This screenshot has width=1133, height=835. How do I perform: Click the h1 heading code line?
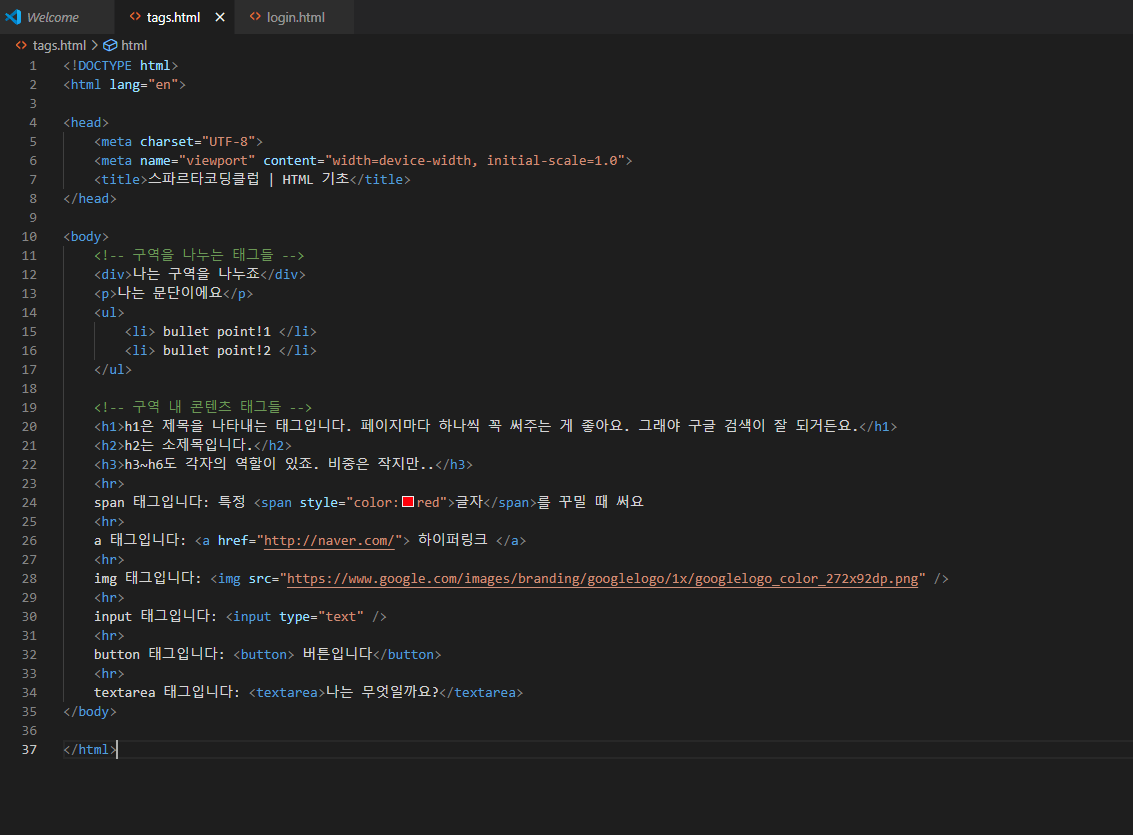496,426
